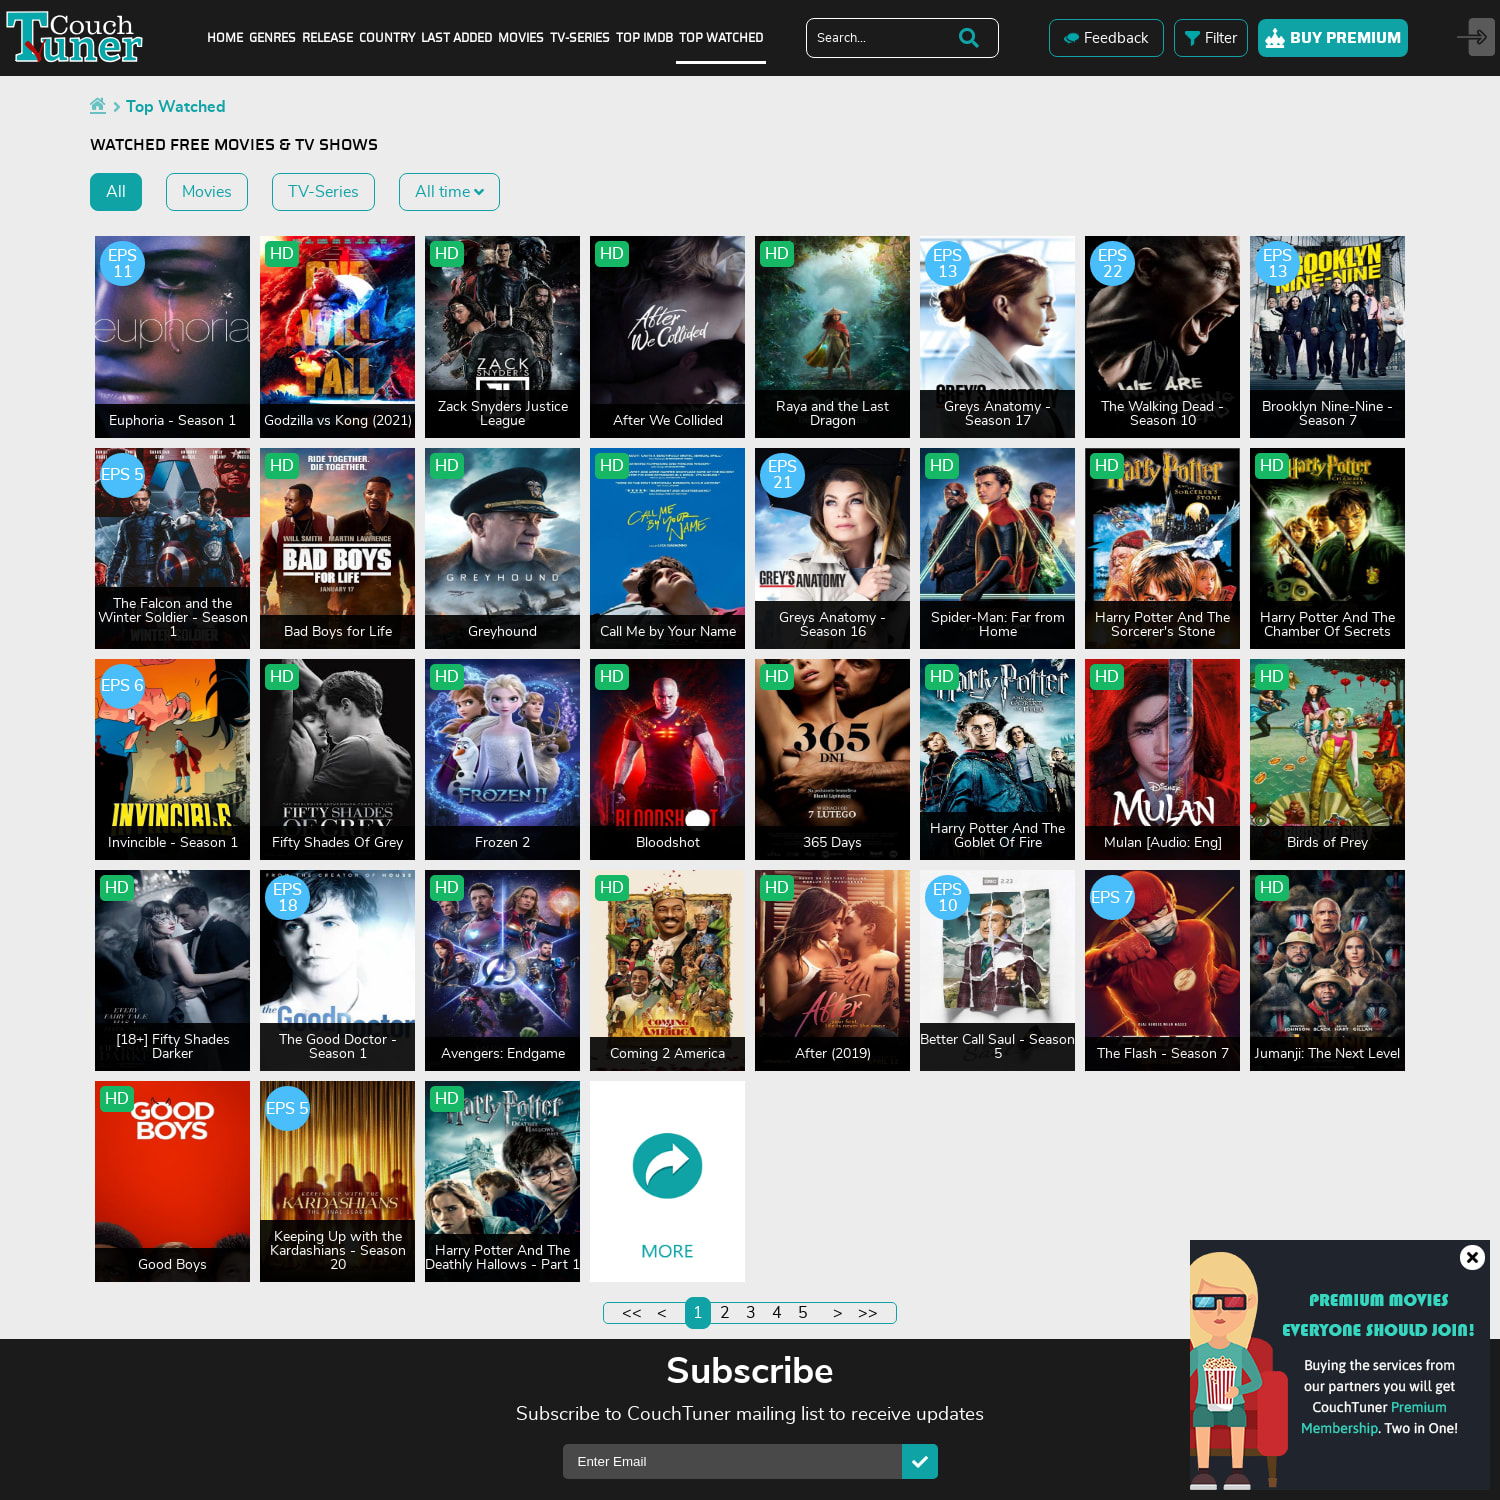1500x1500 pixels.
Task: Click the search magnifier icon
Action: 968,38
